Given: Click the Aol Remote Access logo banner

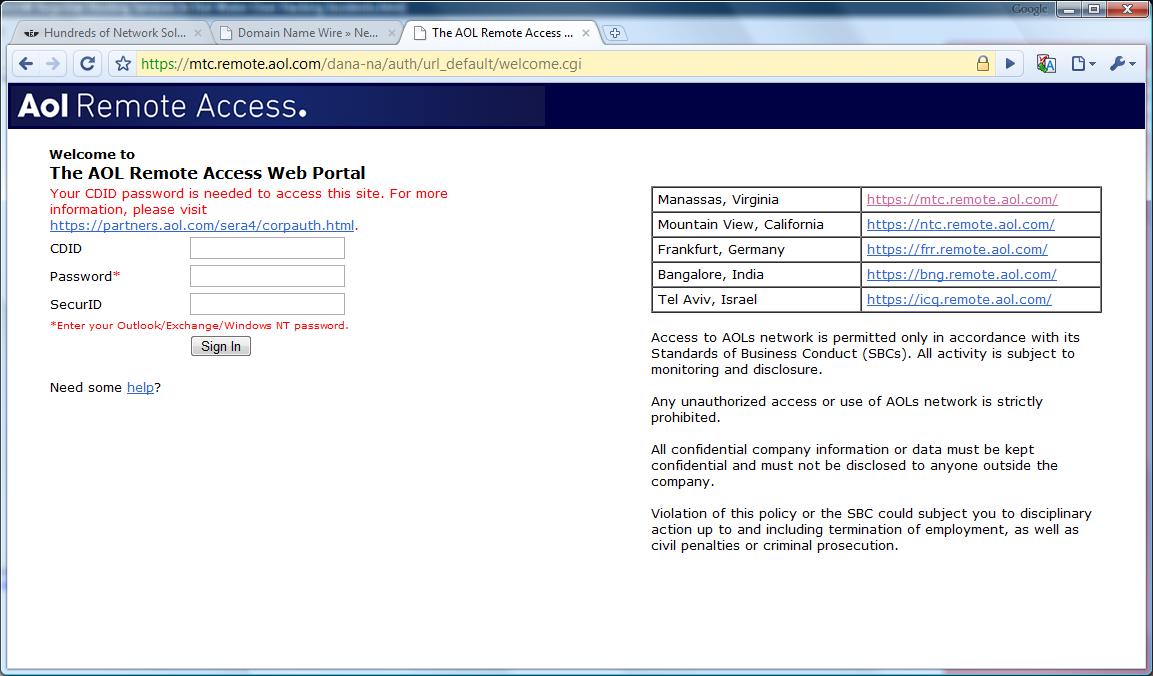Looking at the screenshot, I should [x=162, y=106].
